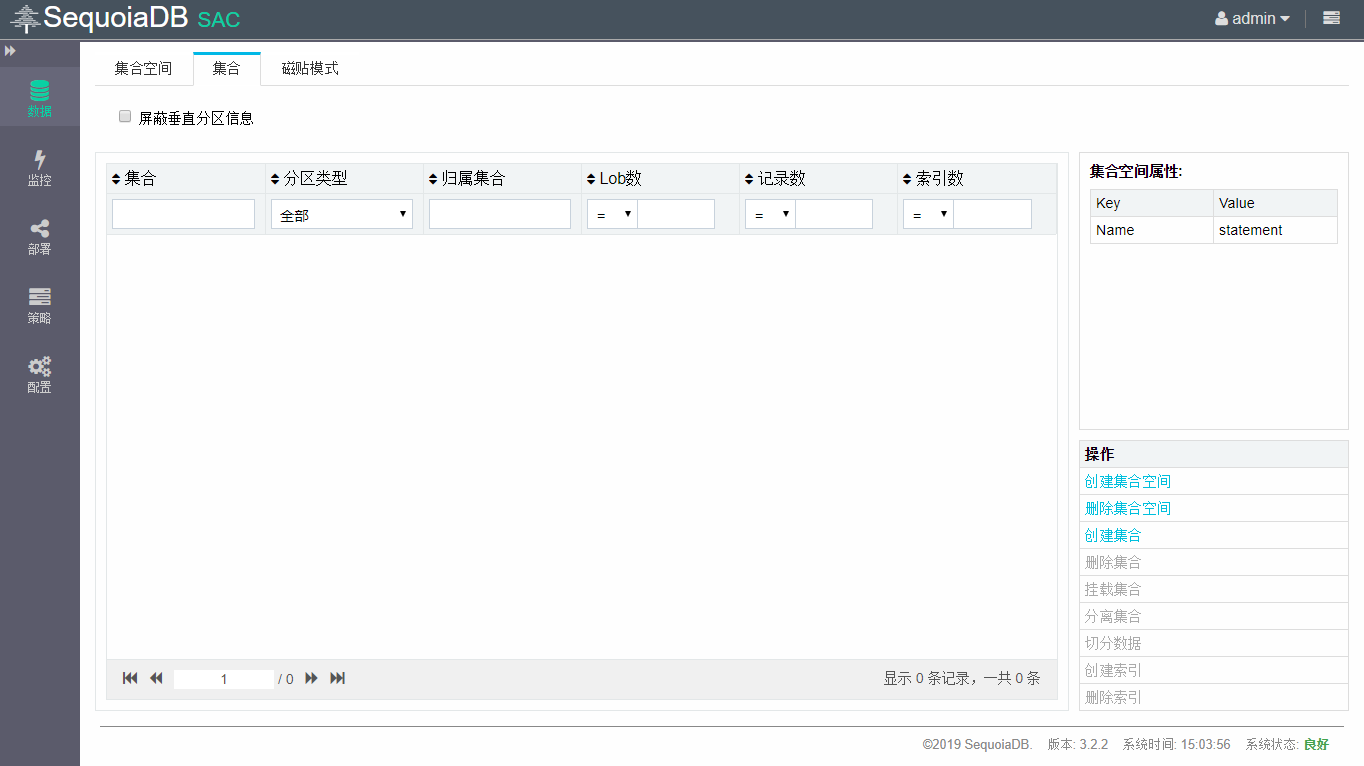The width and height of the screenshot is (1364, 766).
Task: Click the version 3.2.2 footer text
Action: (1078, 744)
